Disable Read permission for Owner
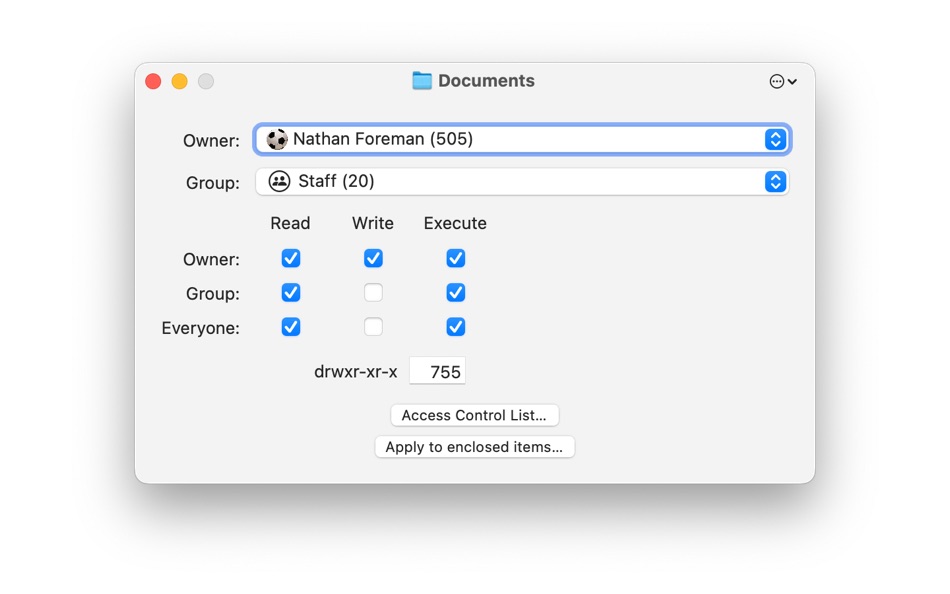This screenshot has height=594, width=950. click(290, 258)
